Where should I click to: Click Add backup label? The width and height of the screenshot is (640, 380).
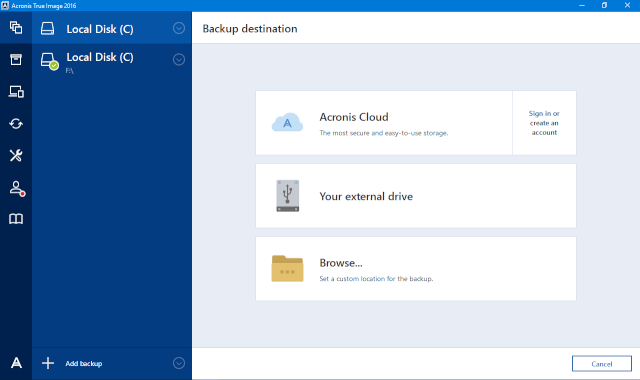click(84, 363)
